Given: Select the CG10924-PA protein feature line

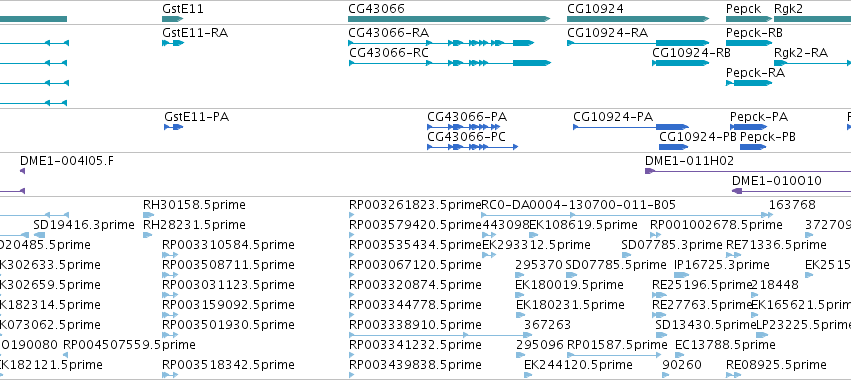Looking at the screenshot, I should click(x=631, y=127).
